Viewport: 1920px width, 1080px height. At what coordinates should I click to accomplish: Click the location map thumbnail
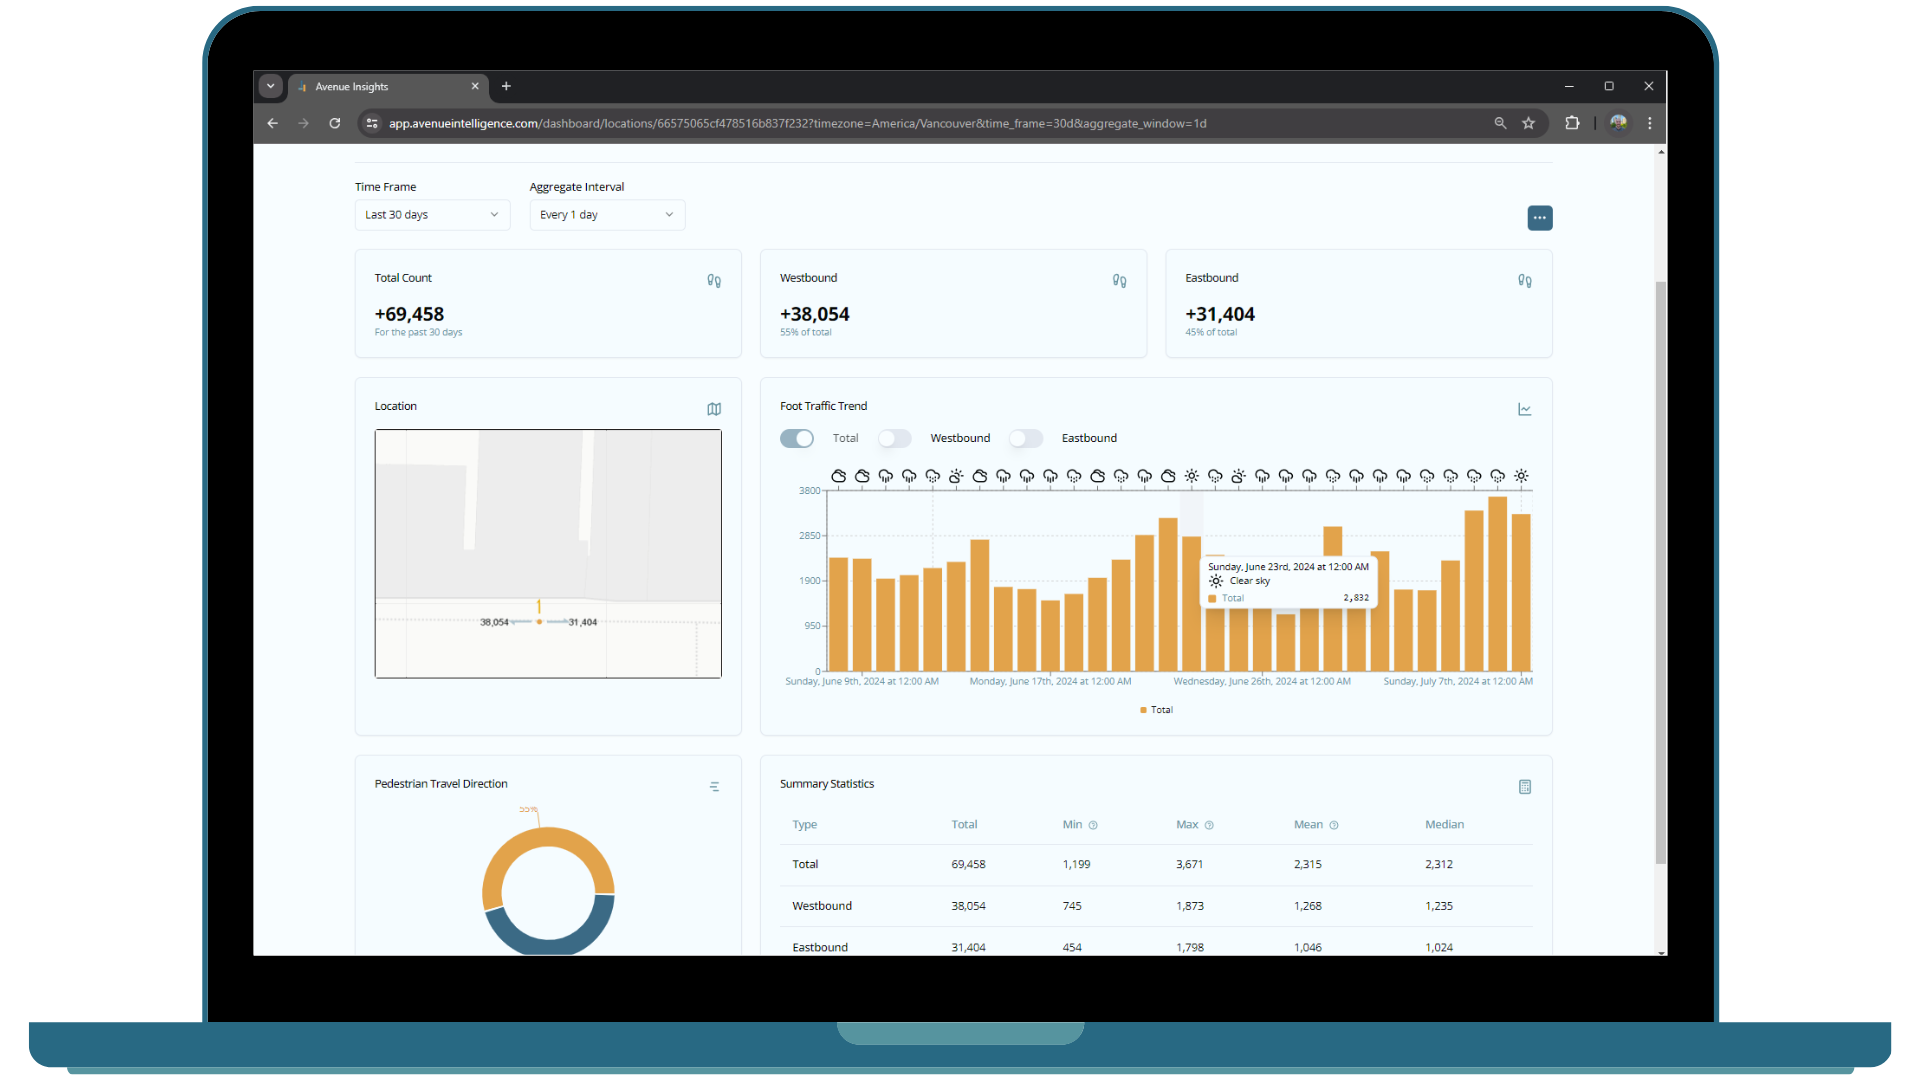point(548,554)
